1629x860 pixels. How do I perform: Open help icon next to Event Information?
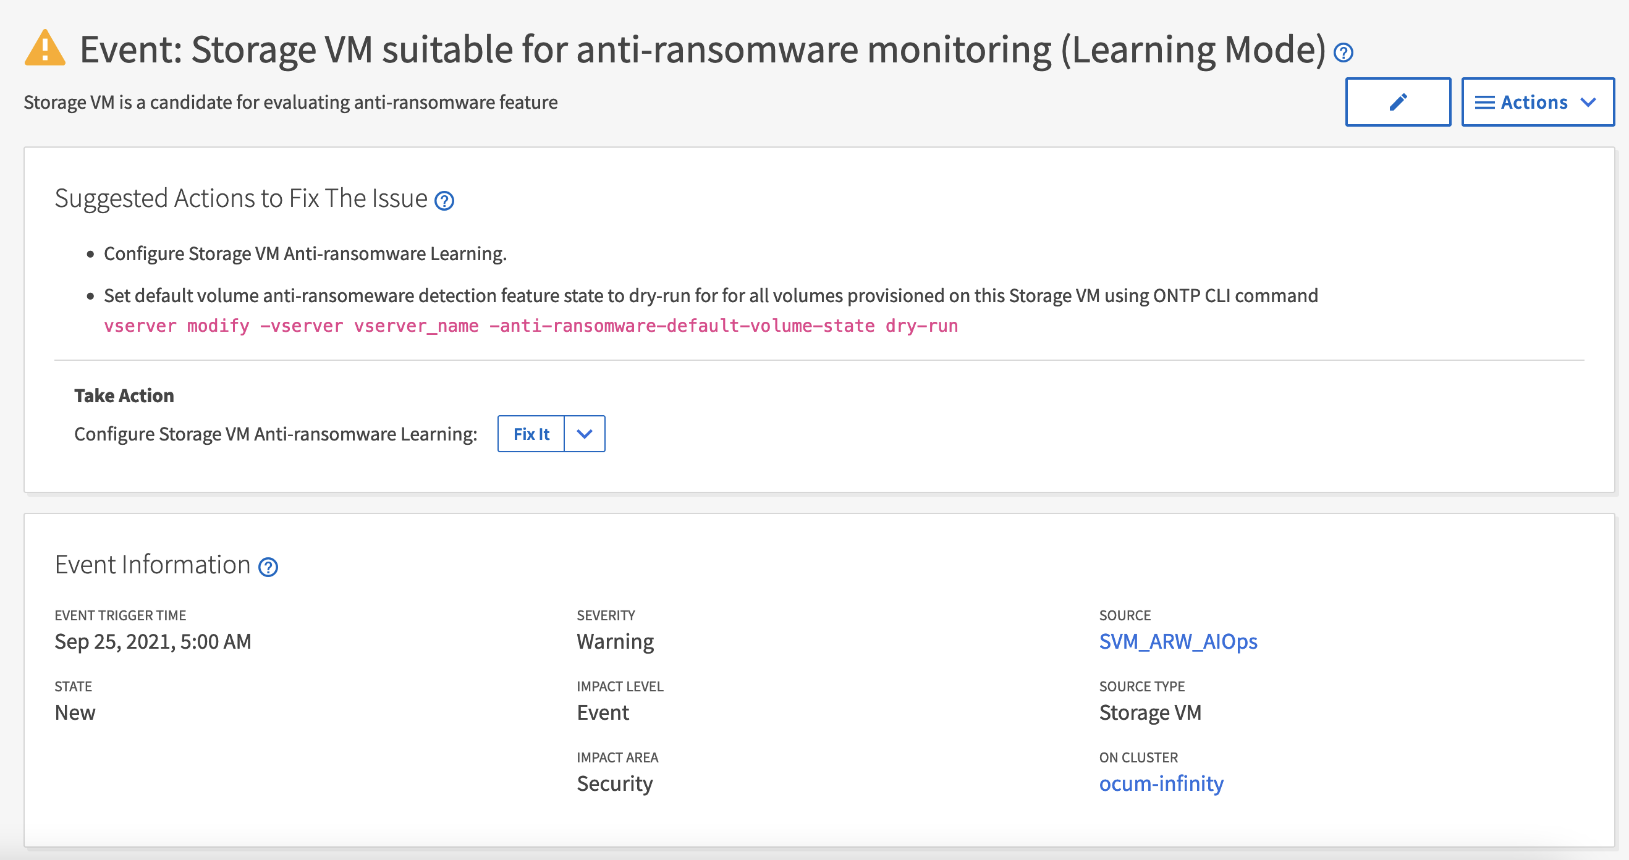point(268,567)
